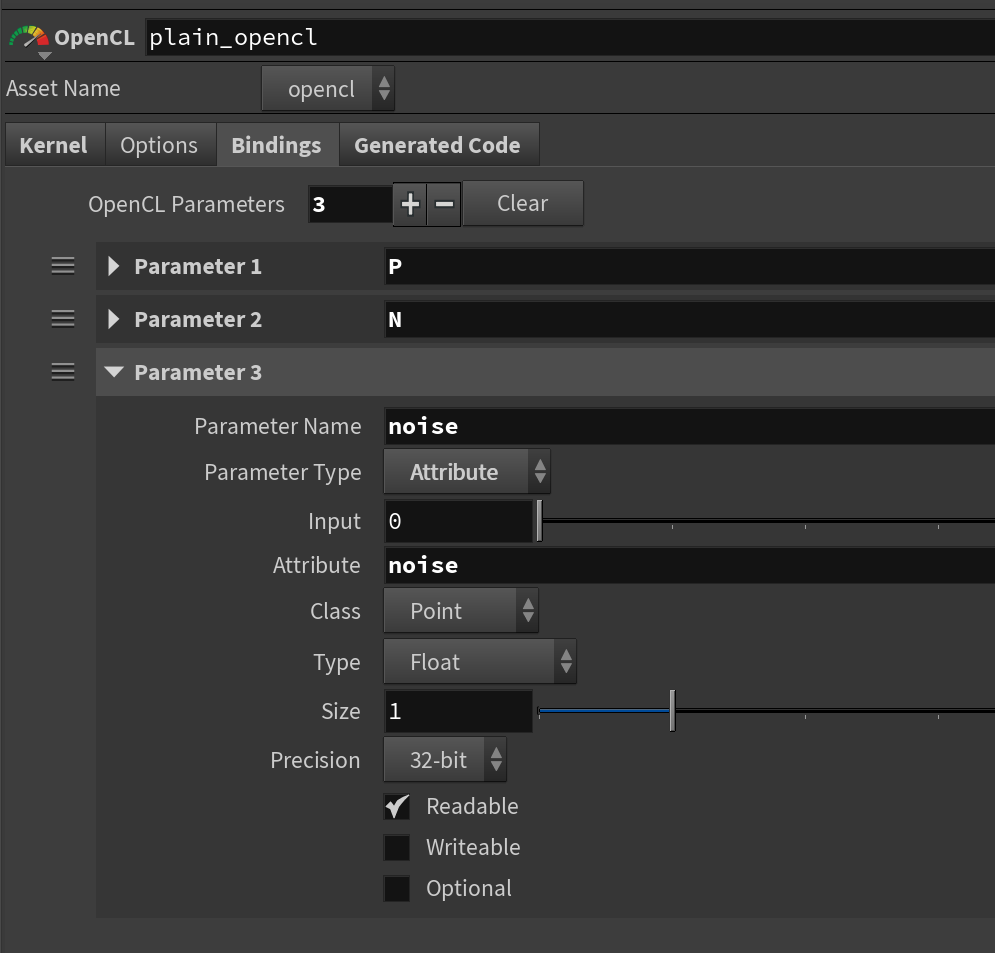Click the plus icon to add parameter
The height and width of the screenshot is (953, 995).
pos(410,204)
